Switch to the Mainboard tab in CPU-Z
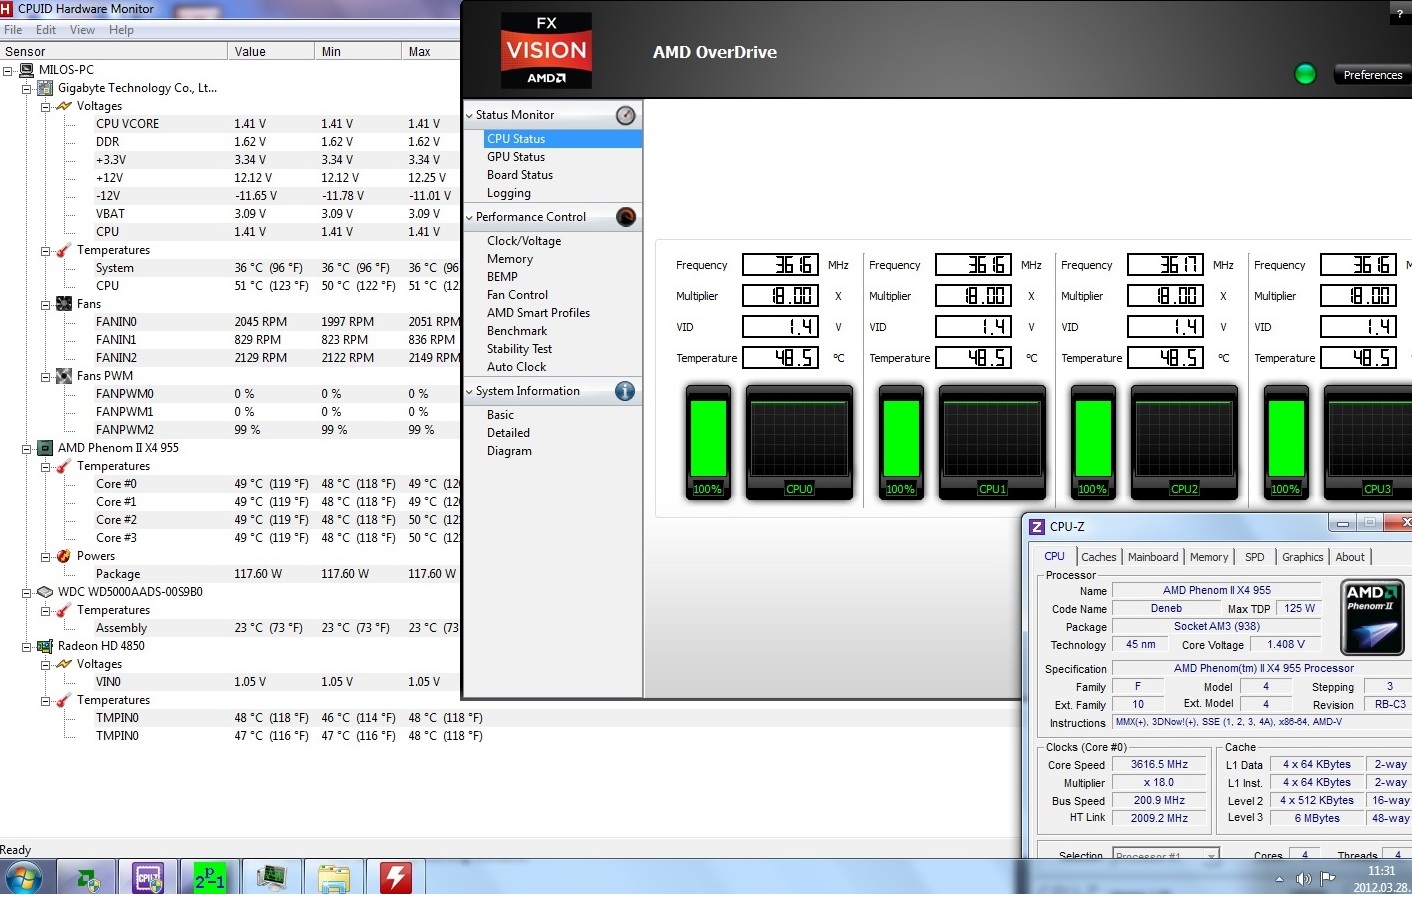Screen dimensions: 1412x897 pyautogui.click(x=1153, y=557)
